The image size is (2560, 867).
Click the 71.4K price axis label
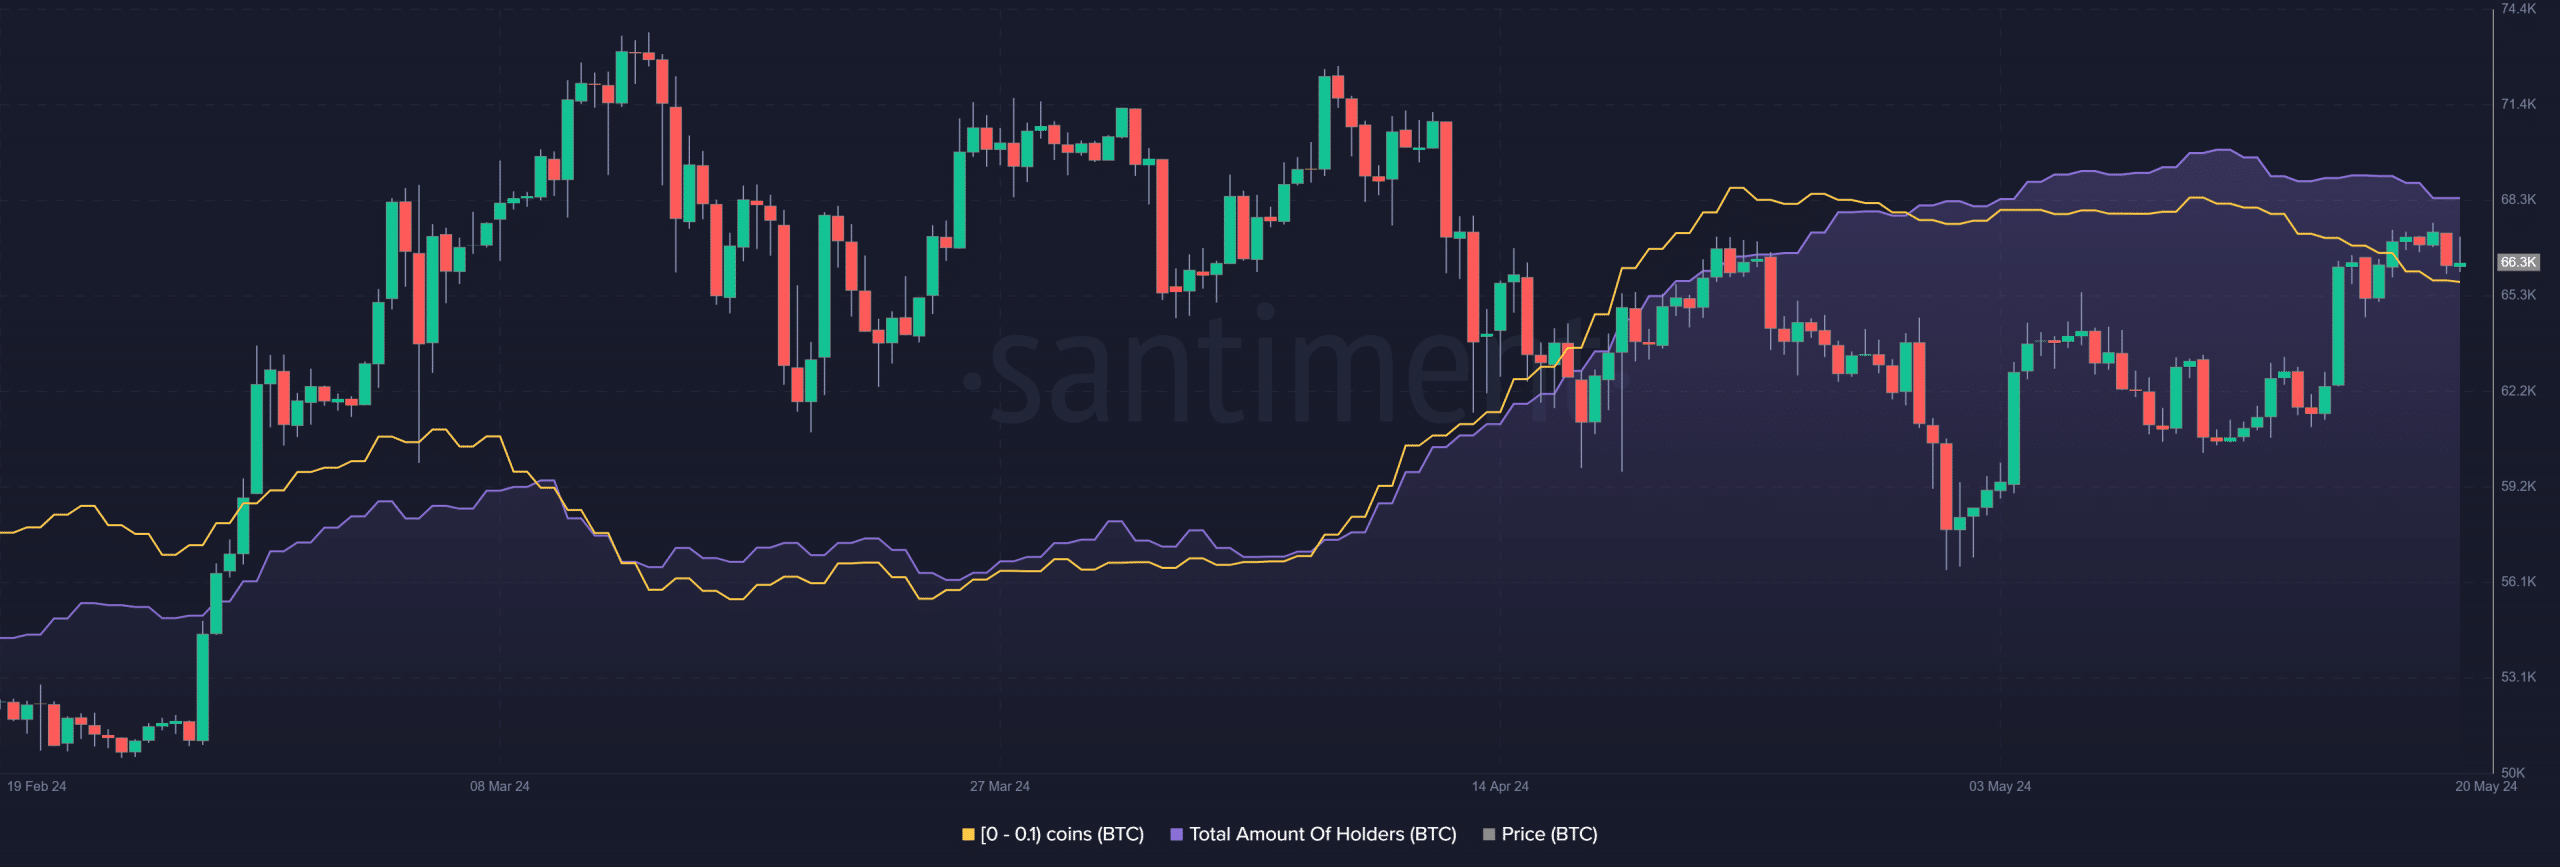2518,104
